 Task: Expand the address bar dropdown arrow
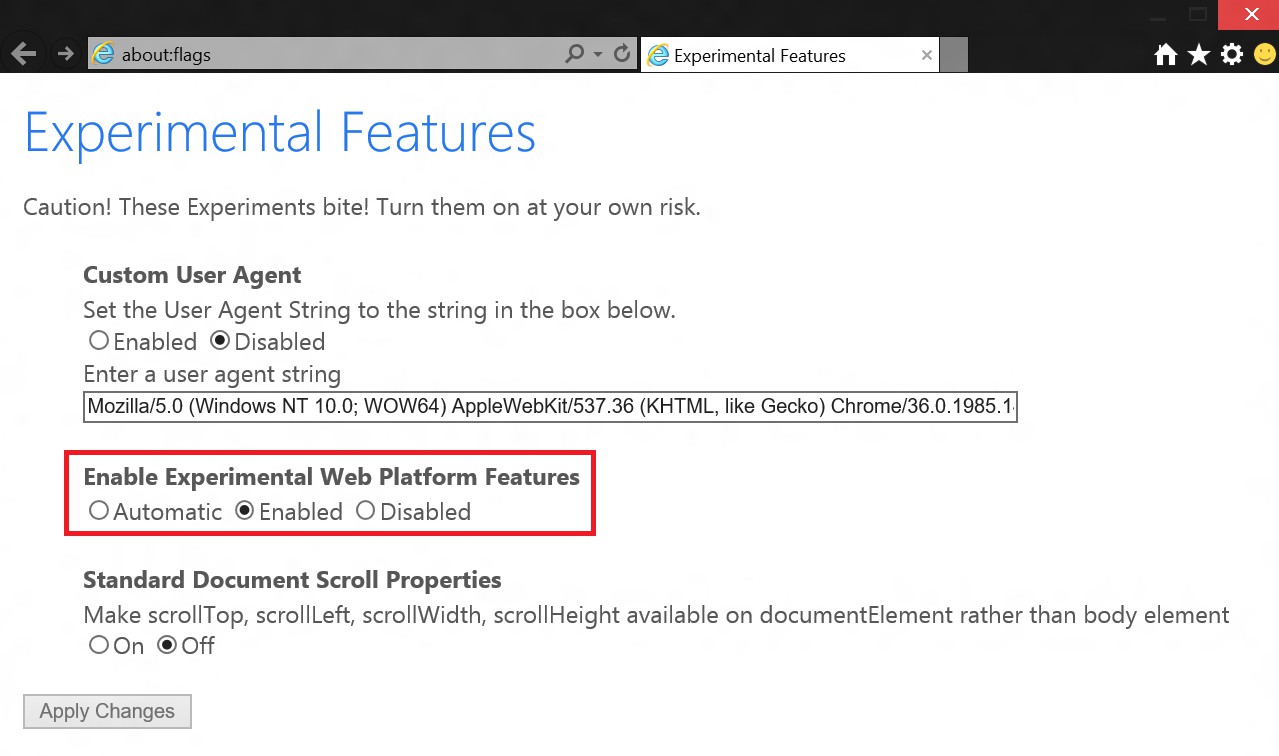(x=598, y=54)
